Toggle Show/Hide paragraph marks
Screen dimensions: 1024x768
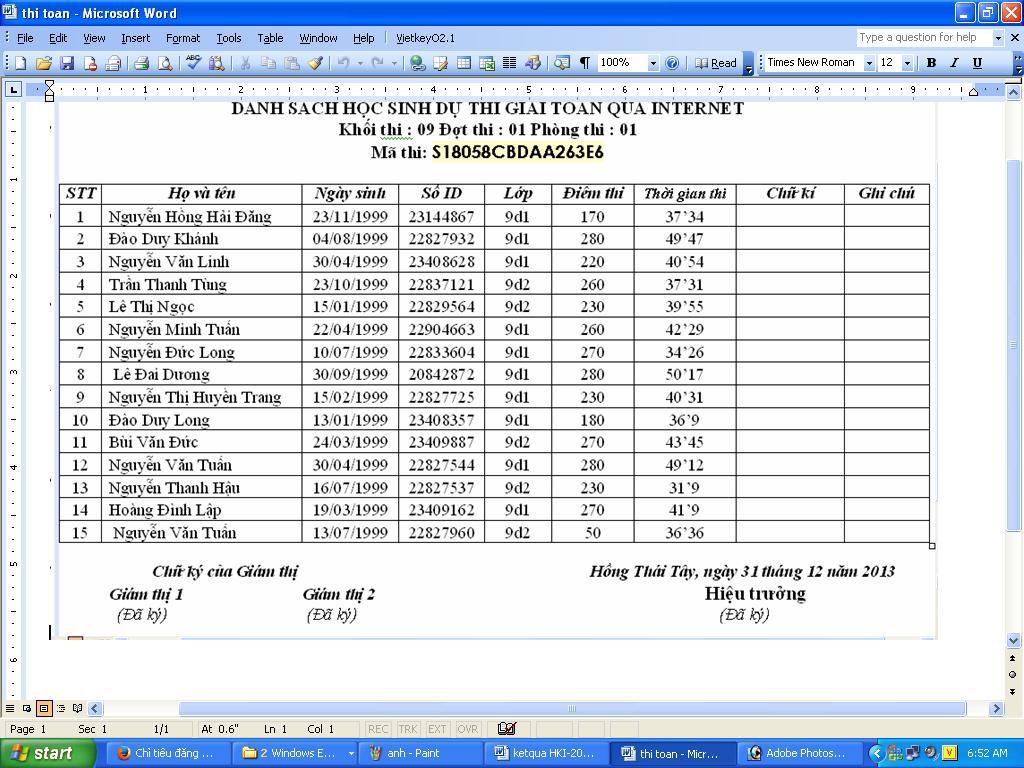[585, 63]
